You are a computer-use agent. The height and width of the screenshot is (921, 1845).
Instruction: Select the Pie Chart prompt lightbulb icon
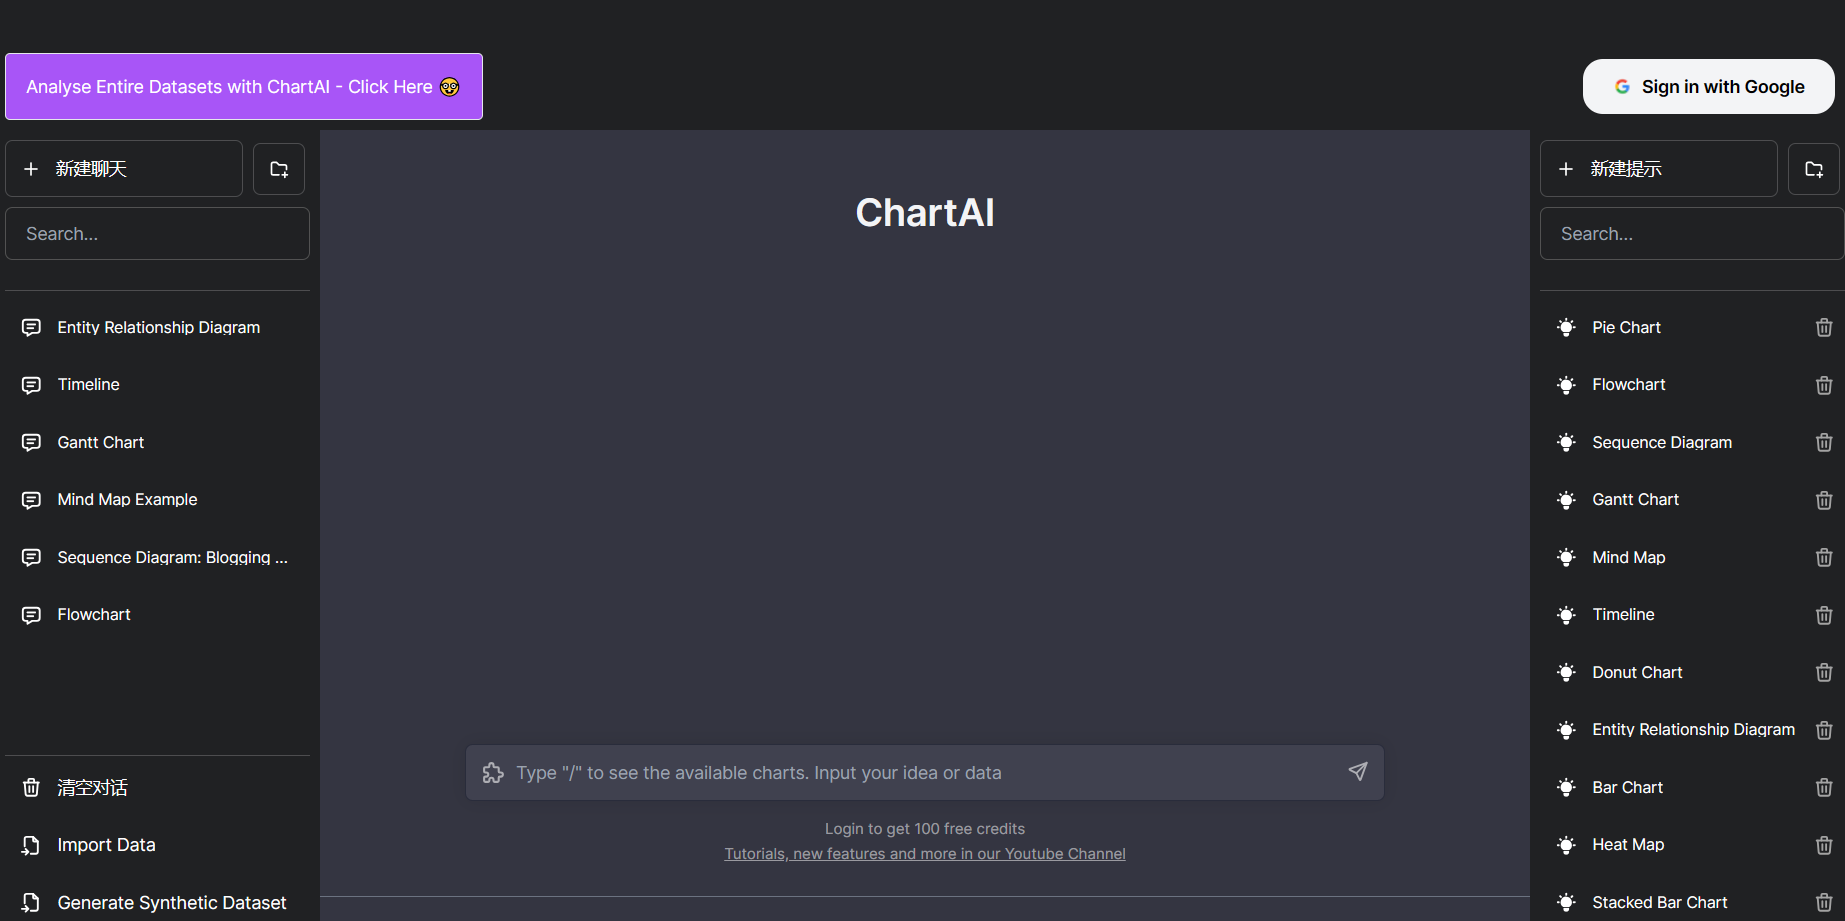1566,327
